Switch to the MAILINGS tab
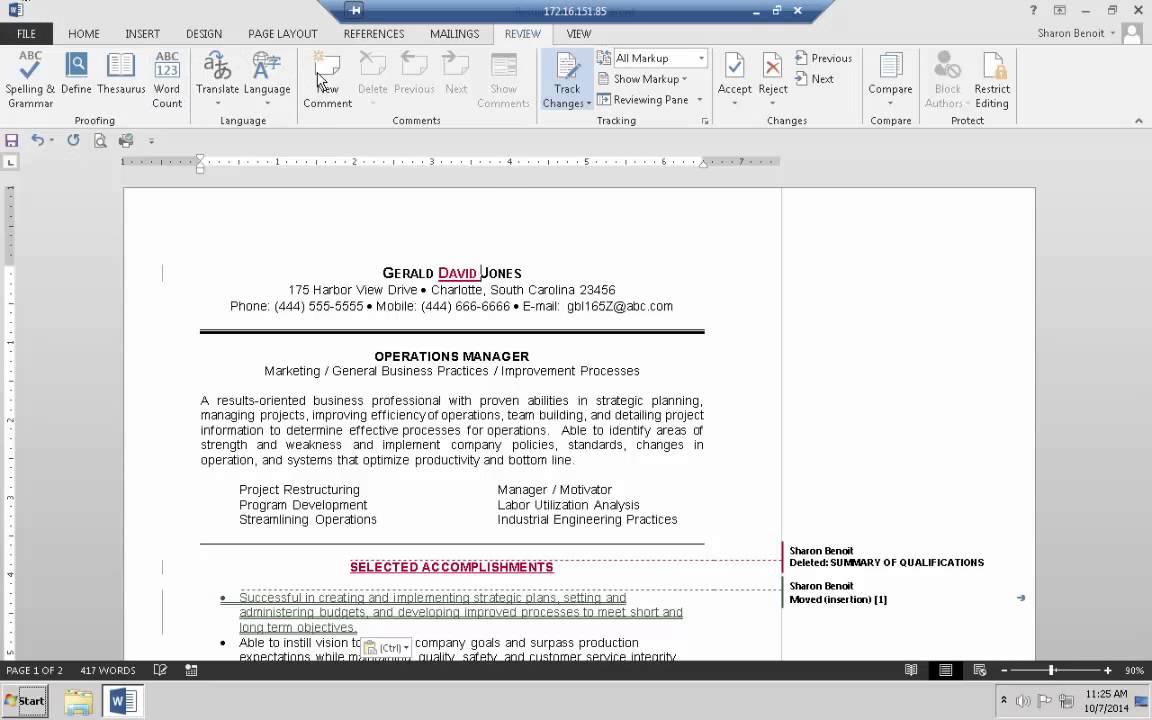 click(x=455, y=34)
